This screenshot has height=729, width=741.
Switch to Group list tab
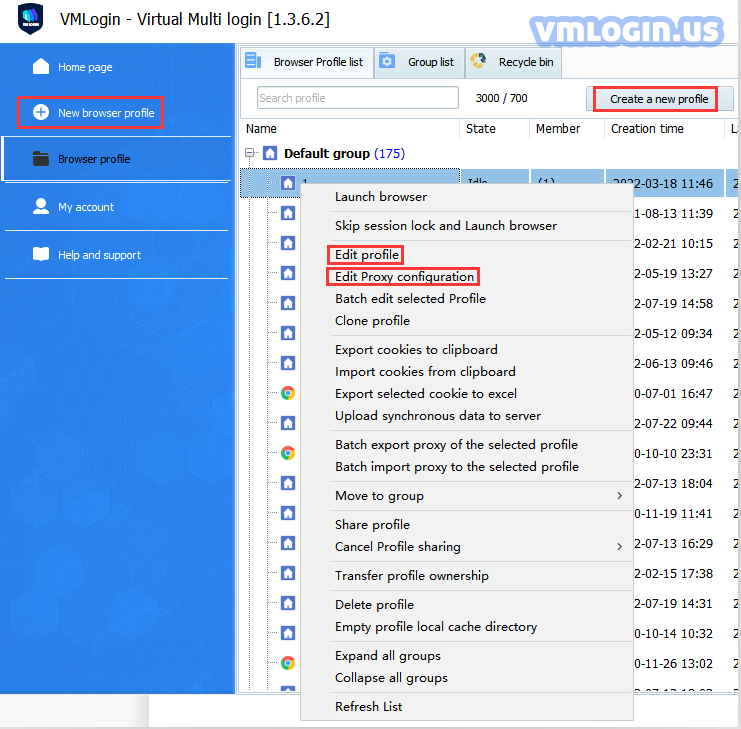point(420,62)
